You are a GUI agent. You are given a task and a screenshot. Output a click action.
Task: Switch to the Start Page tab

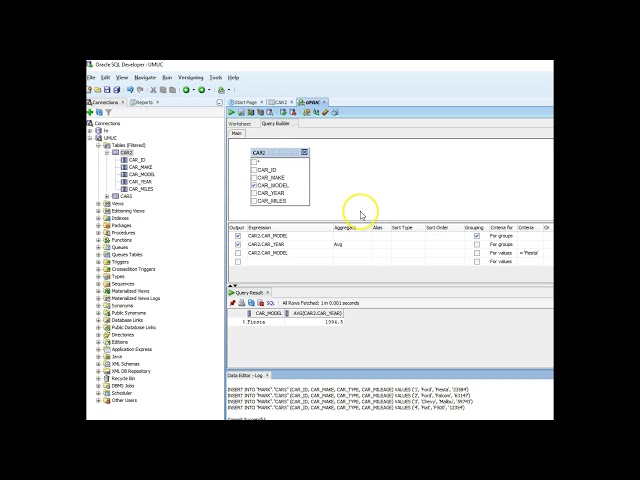245,102
